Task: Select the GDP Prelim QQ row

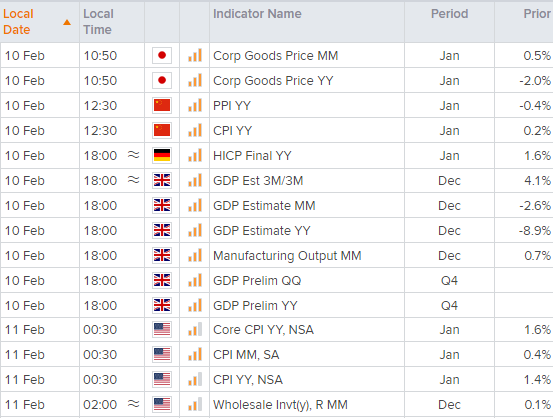Action: click(x=276, y=280)
